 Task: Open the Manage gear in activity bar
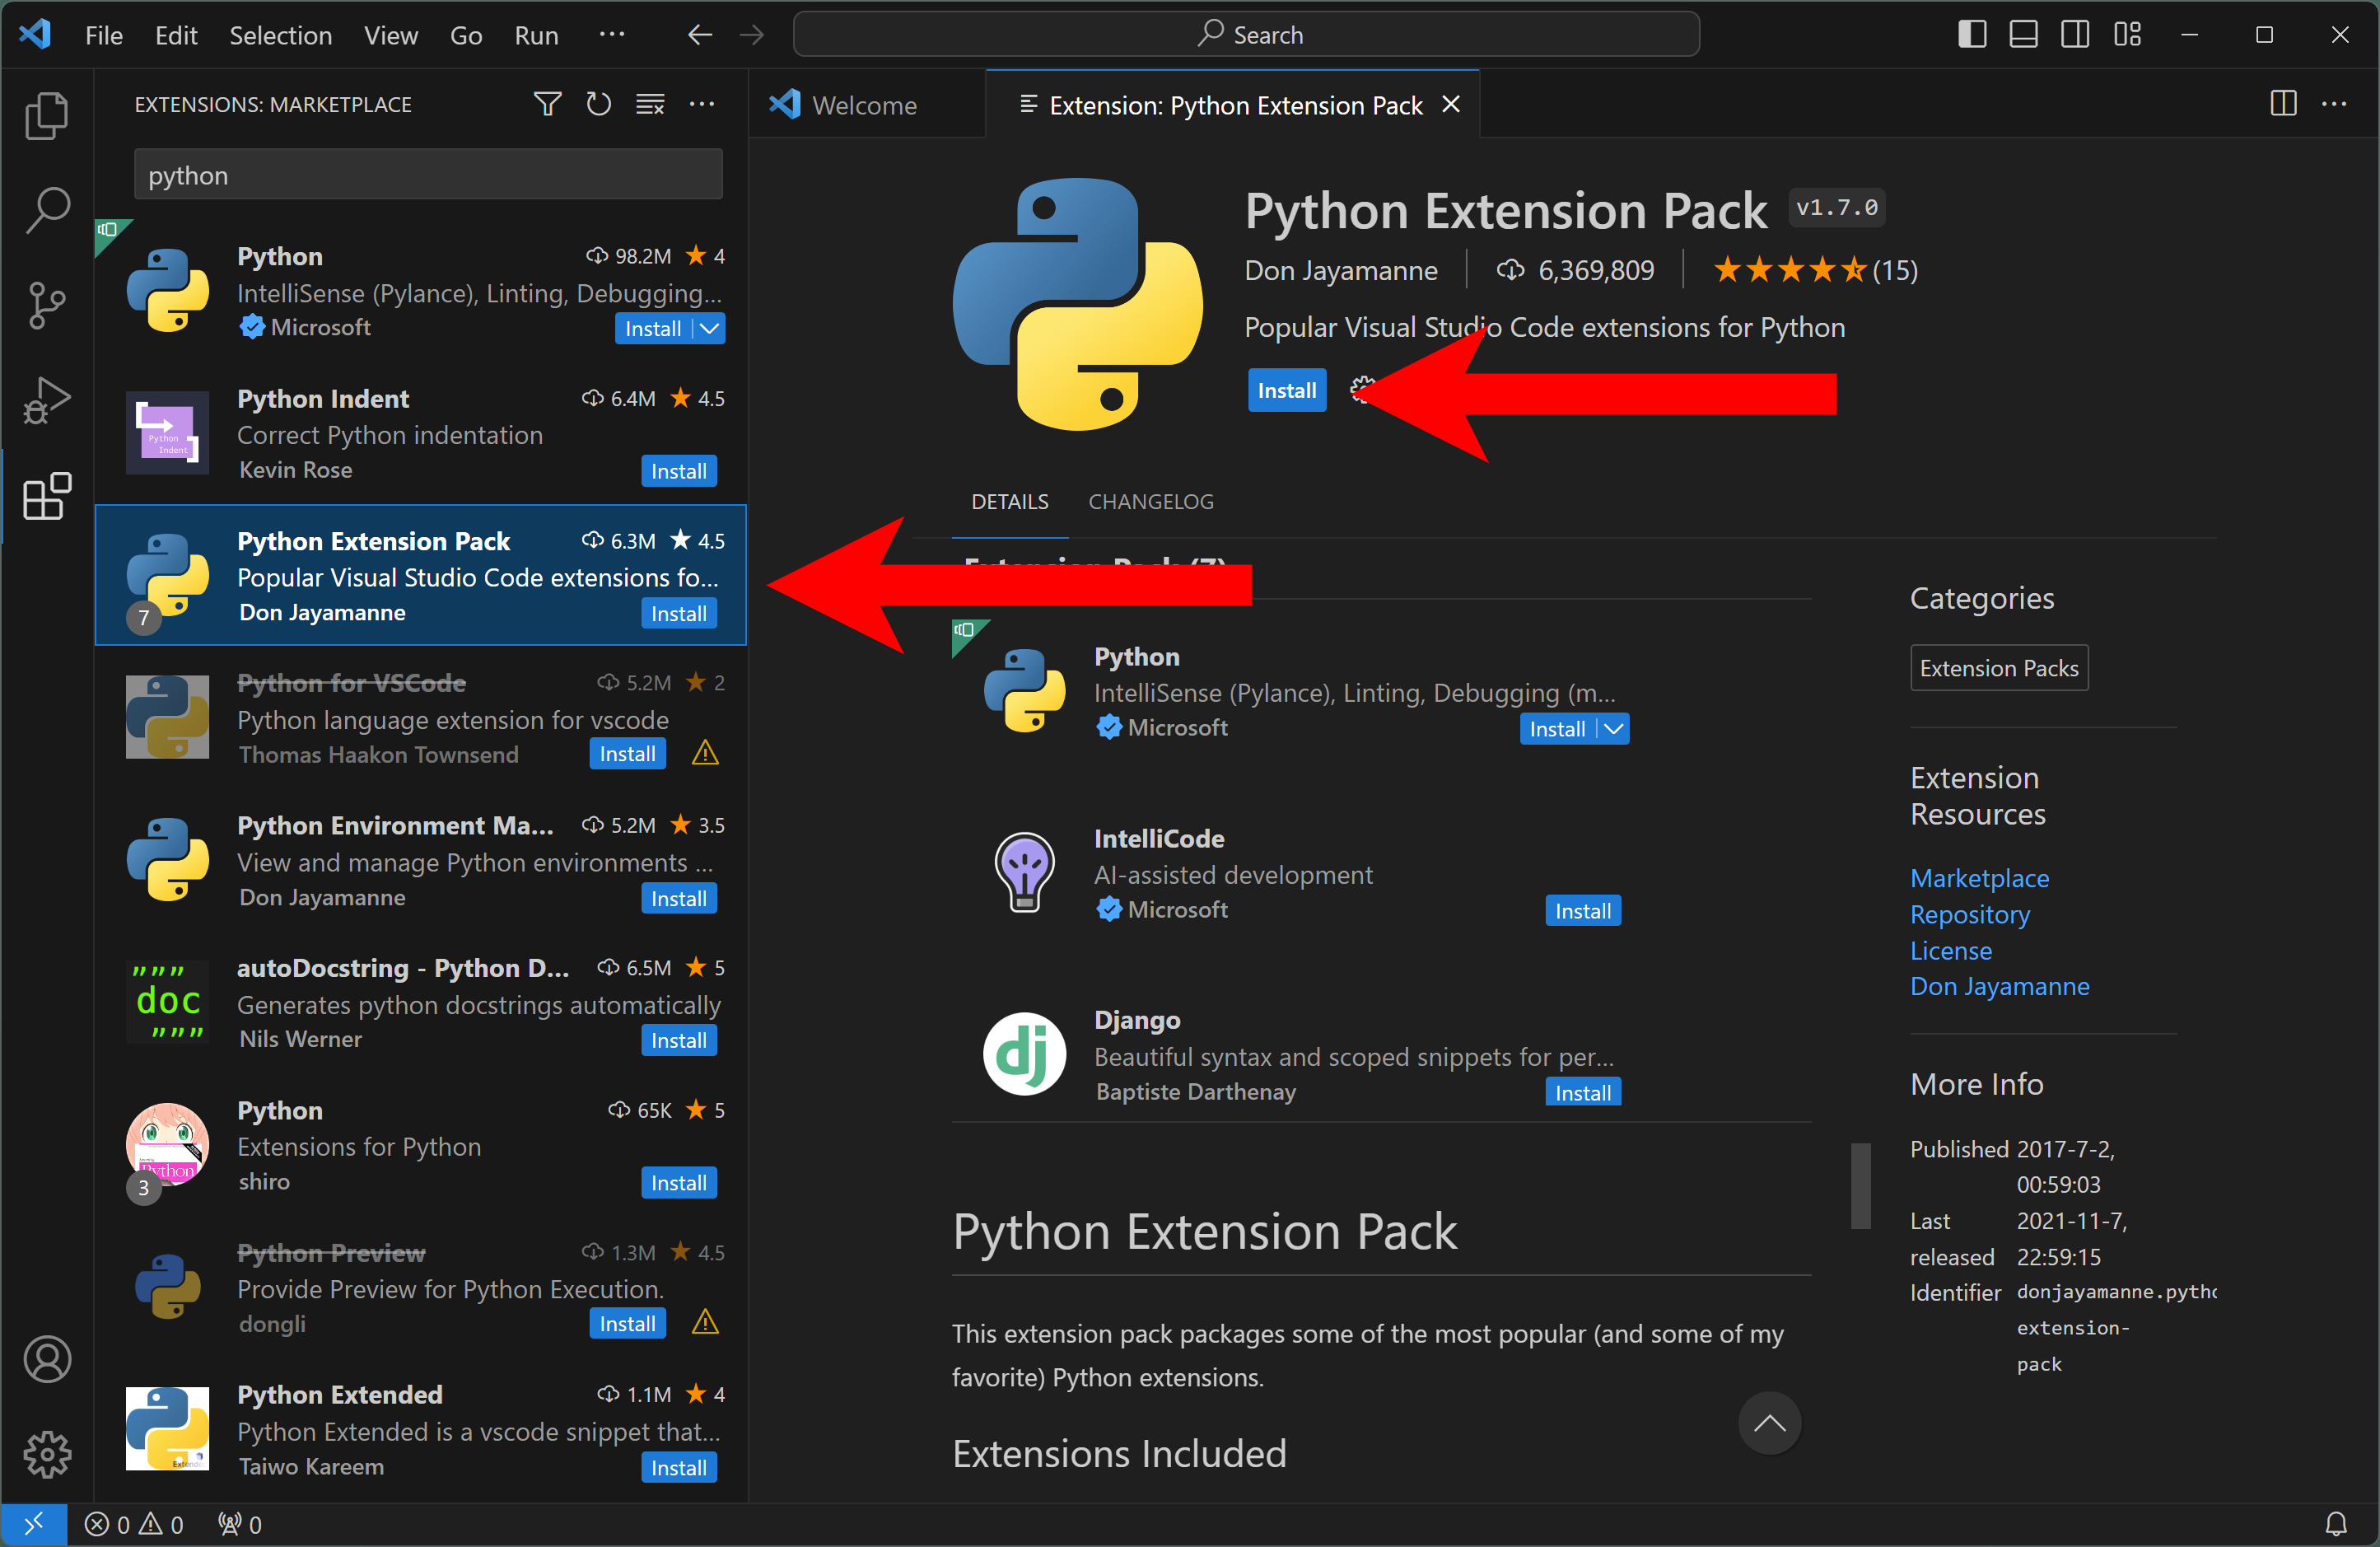click(47, 1454)
